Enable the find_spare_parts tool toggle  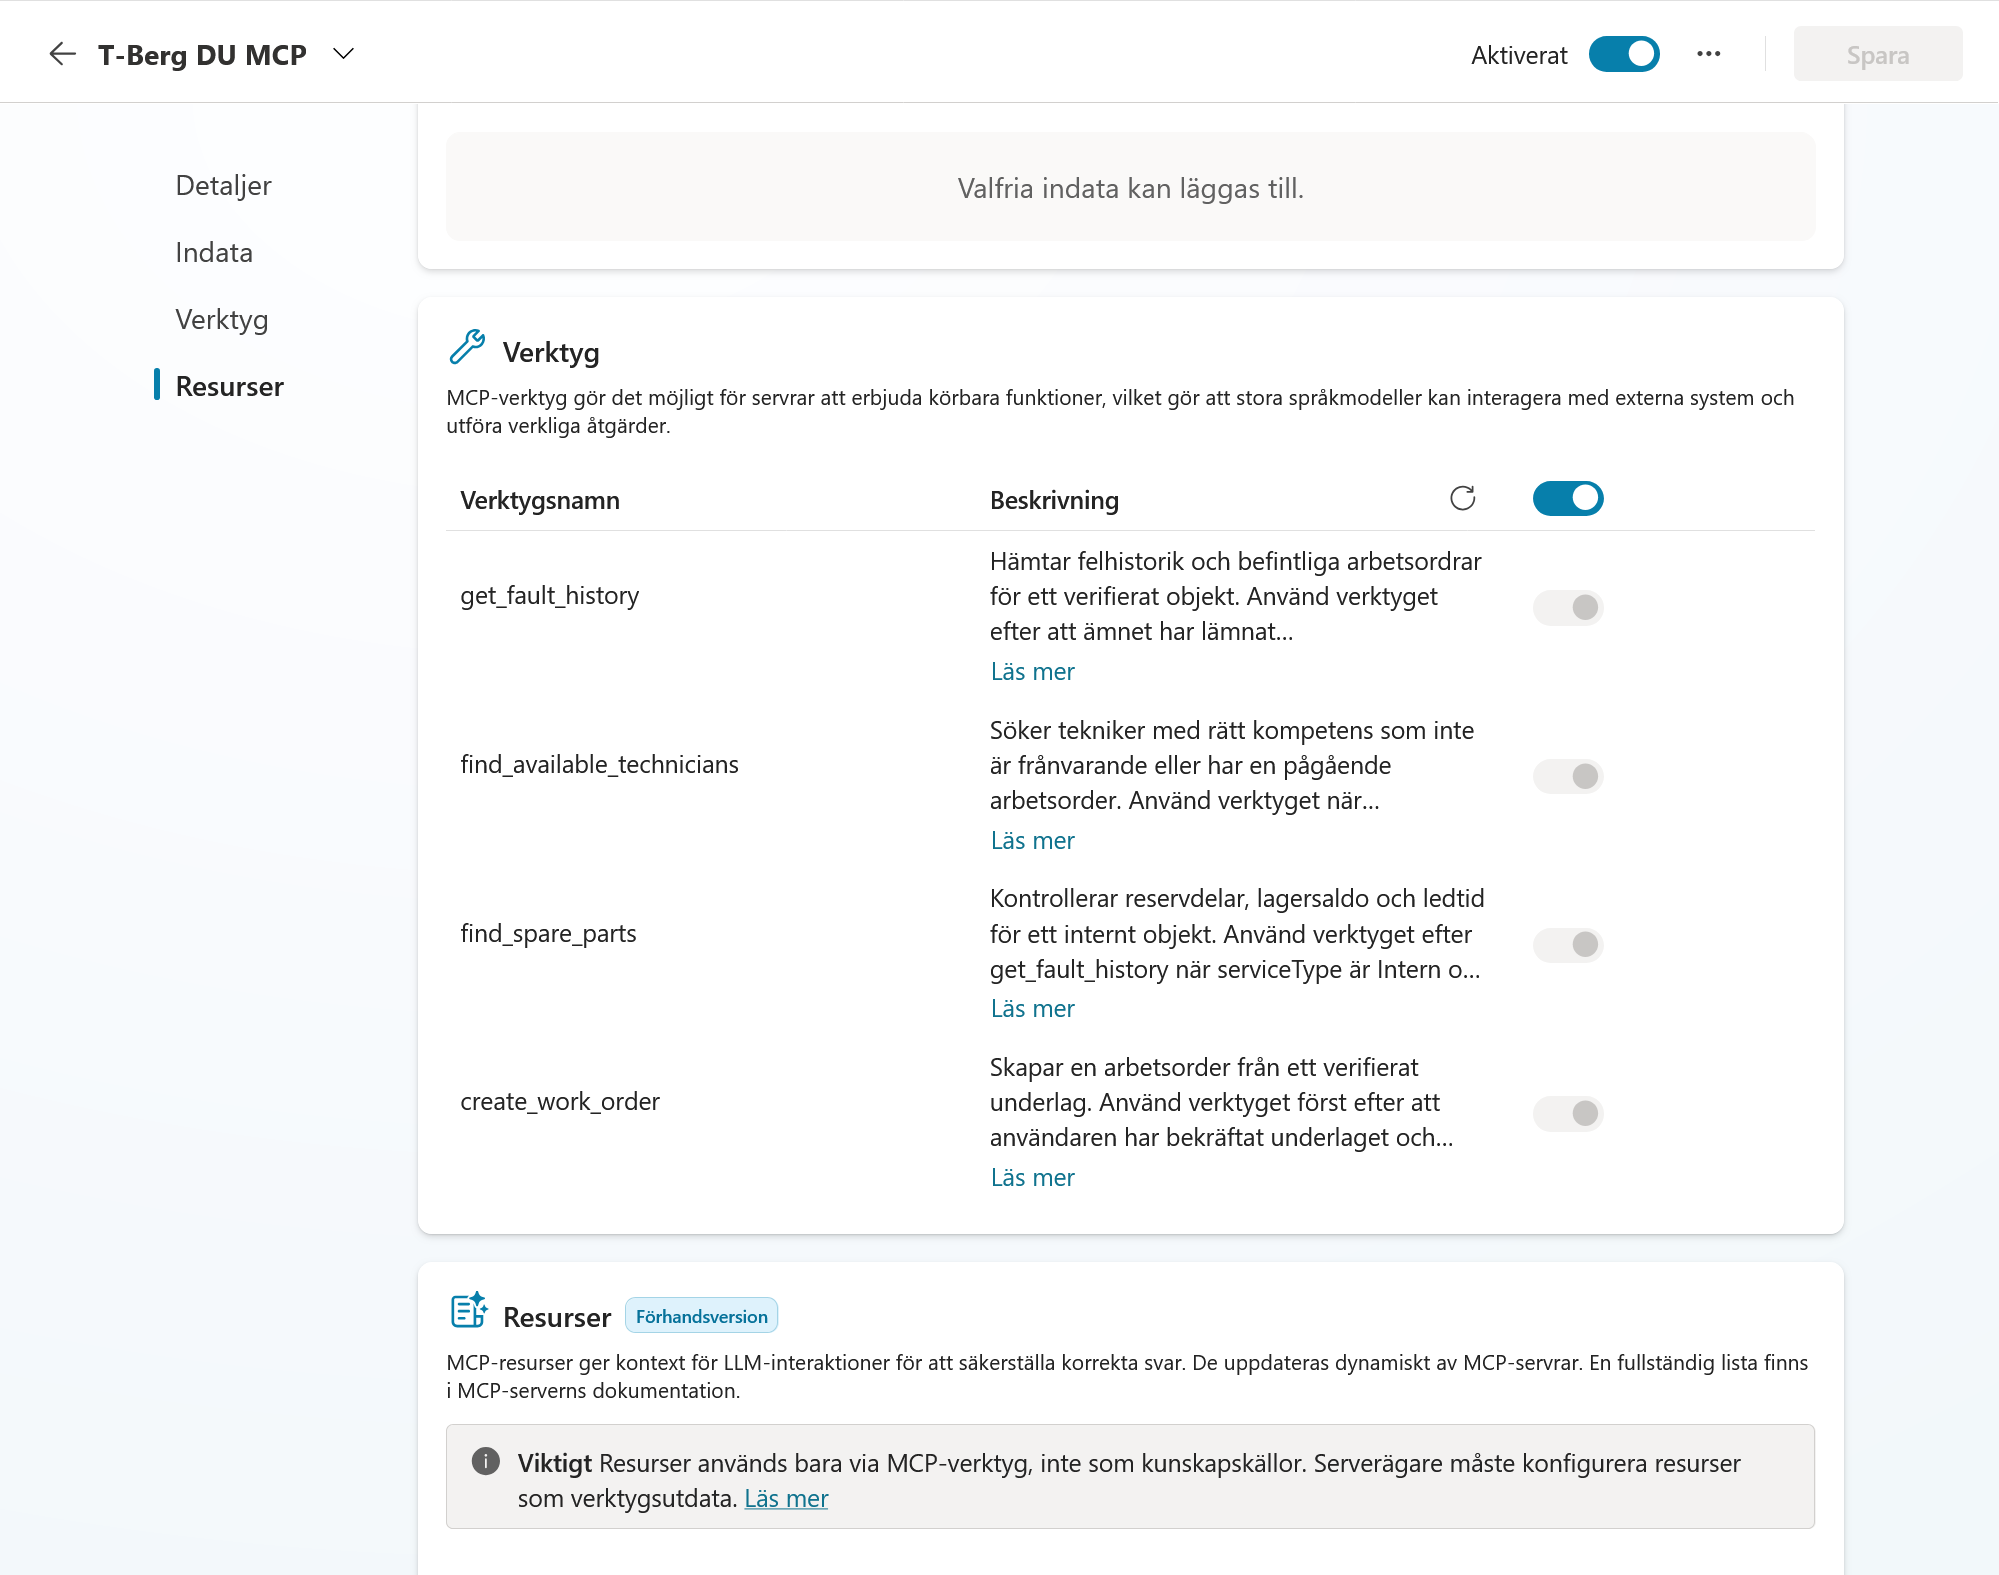click(x=1567, y=944)
